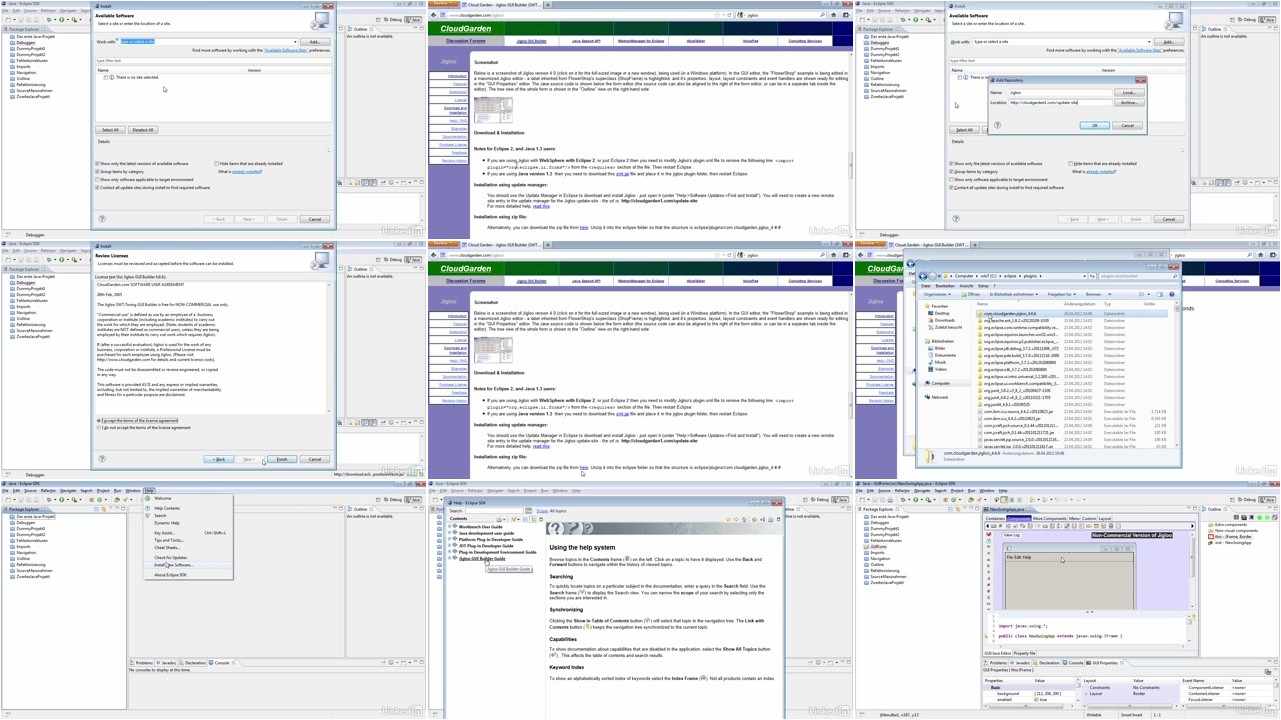Click the Welcome icon in the Help menu

[147, 498]
